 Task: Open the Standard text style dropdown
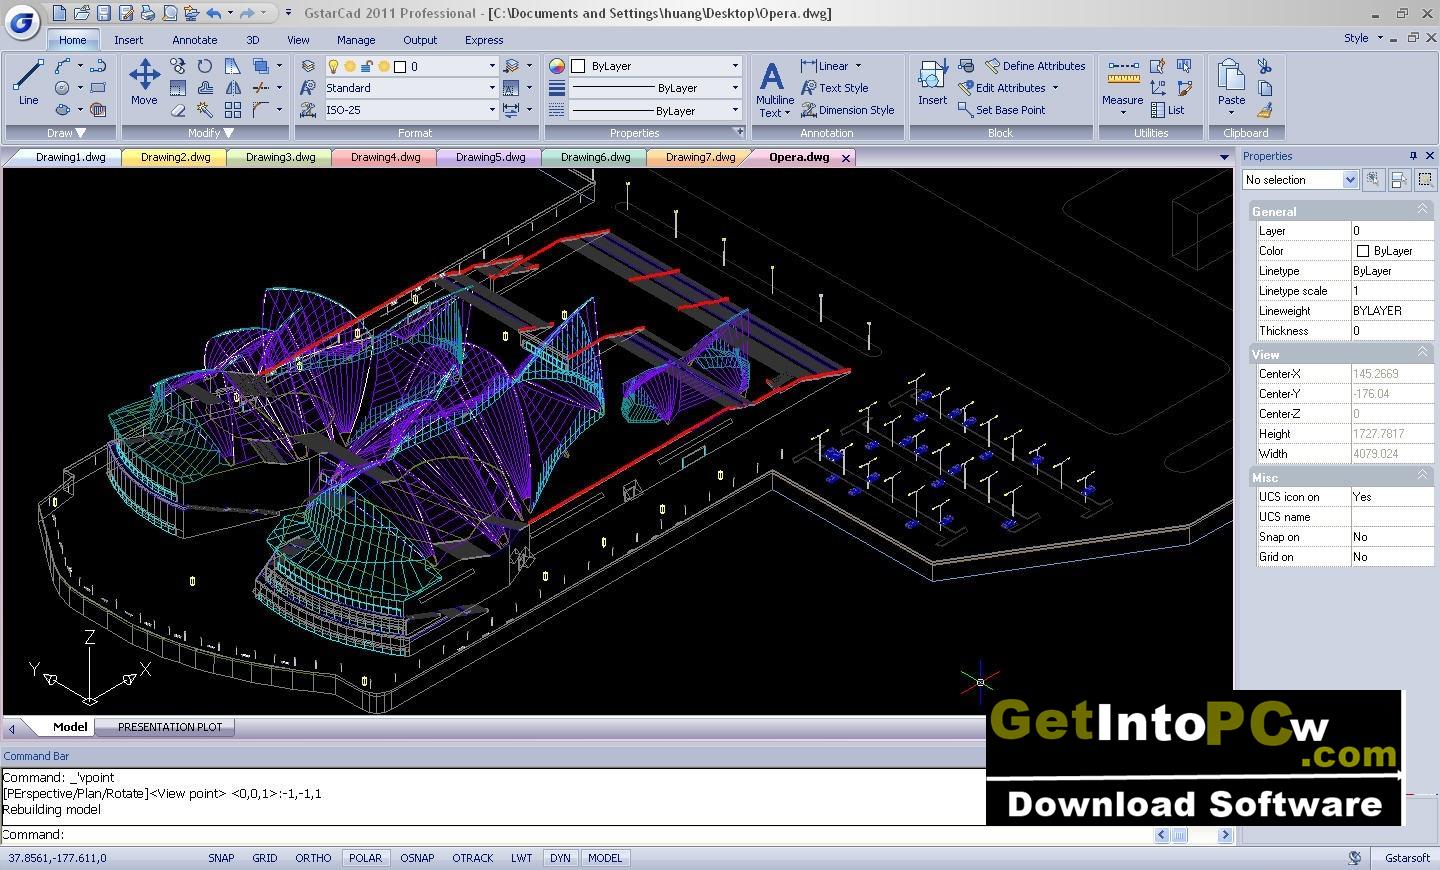coord(491,88)
